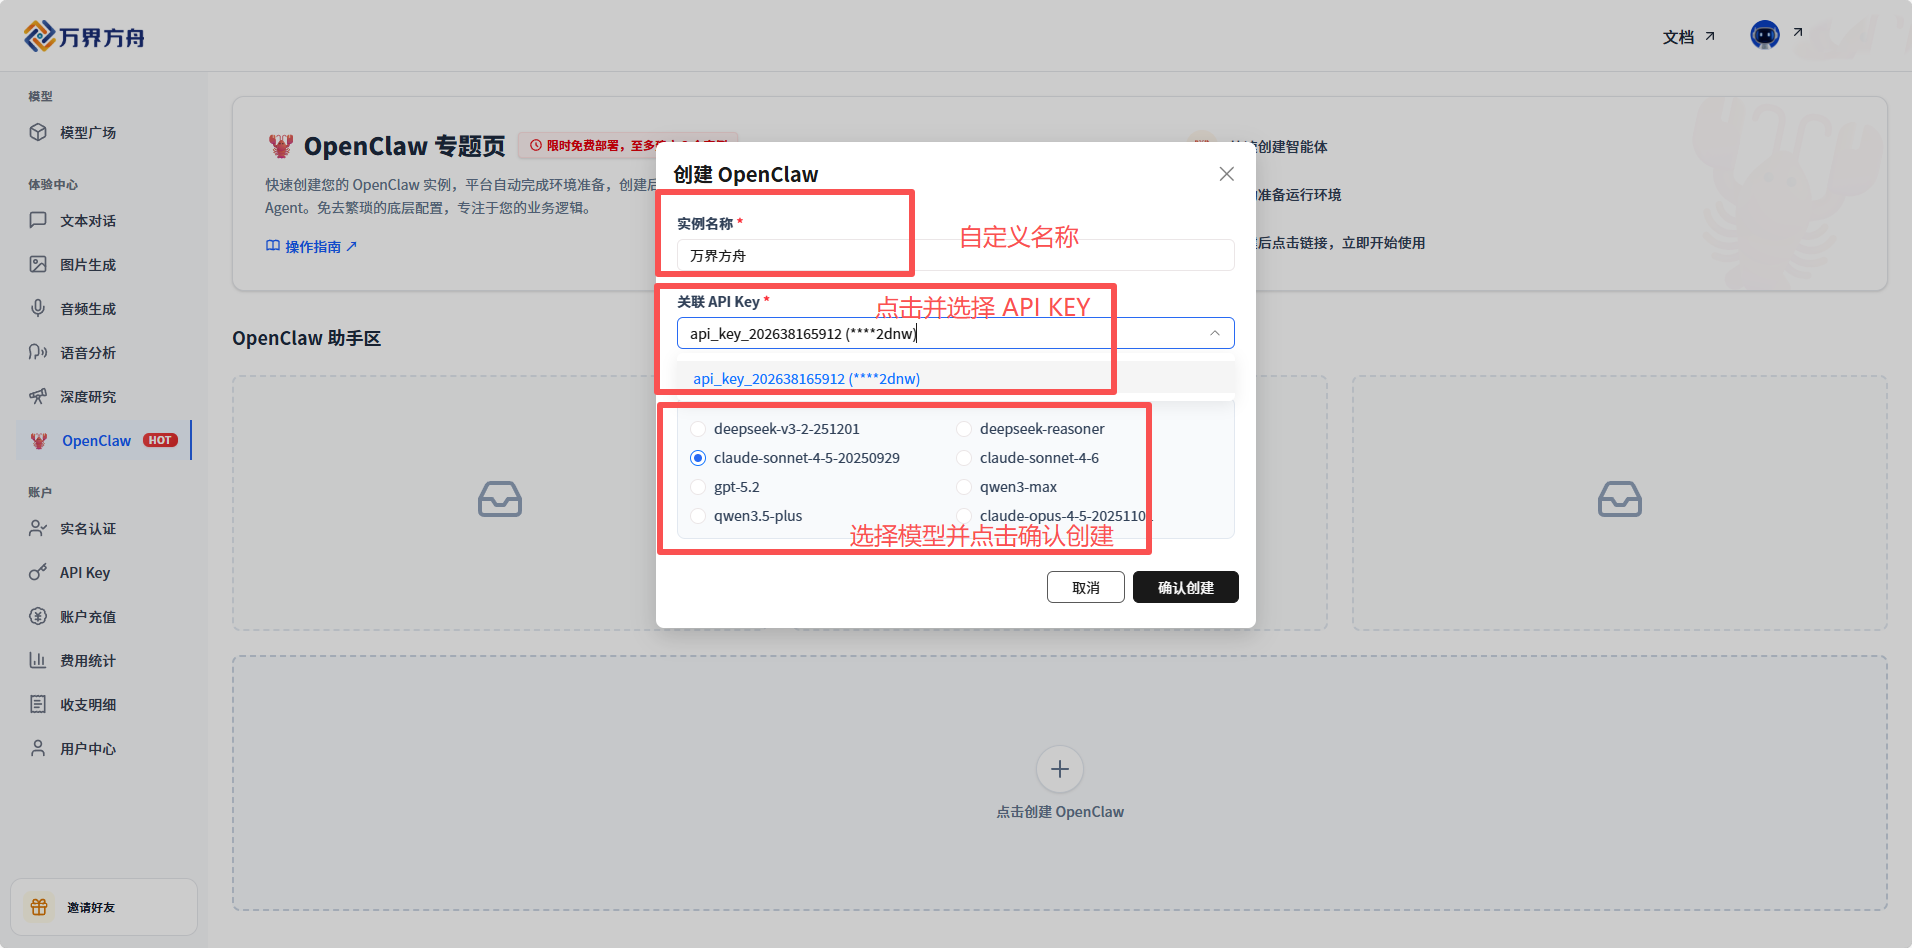
Task: Click the cancel button in dialog
Action: pyautogui.click(x=1085, y=587)
